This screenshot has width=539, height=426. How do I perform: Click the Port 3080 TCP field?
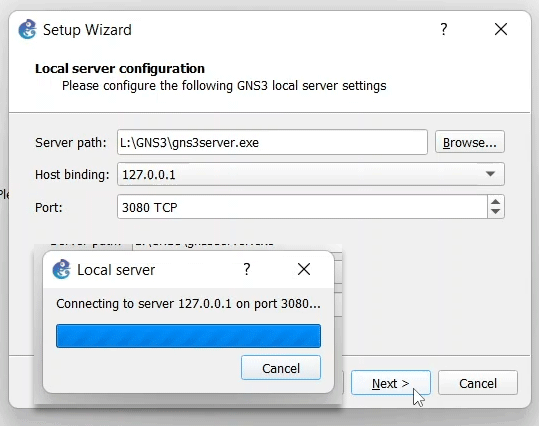[x=302, y=207]
